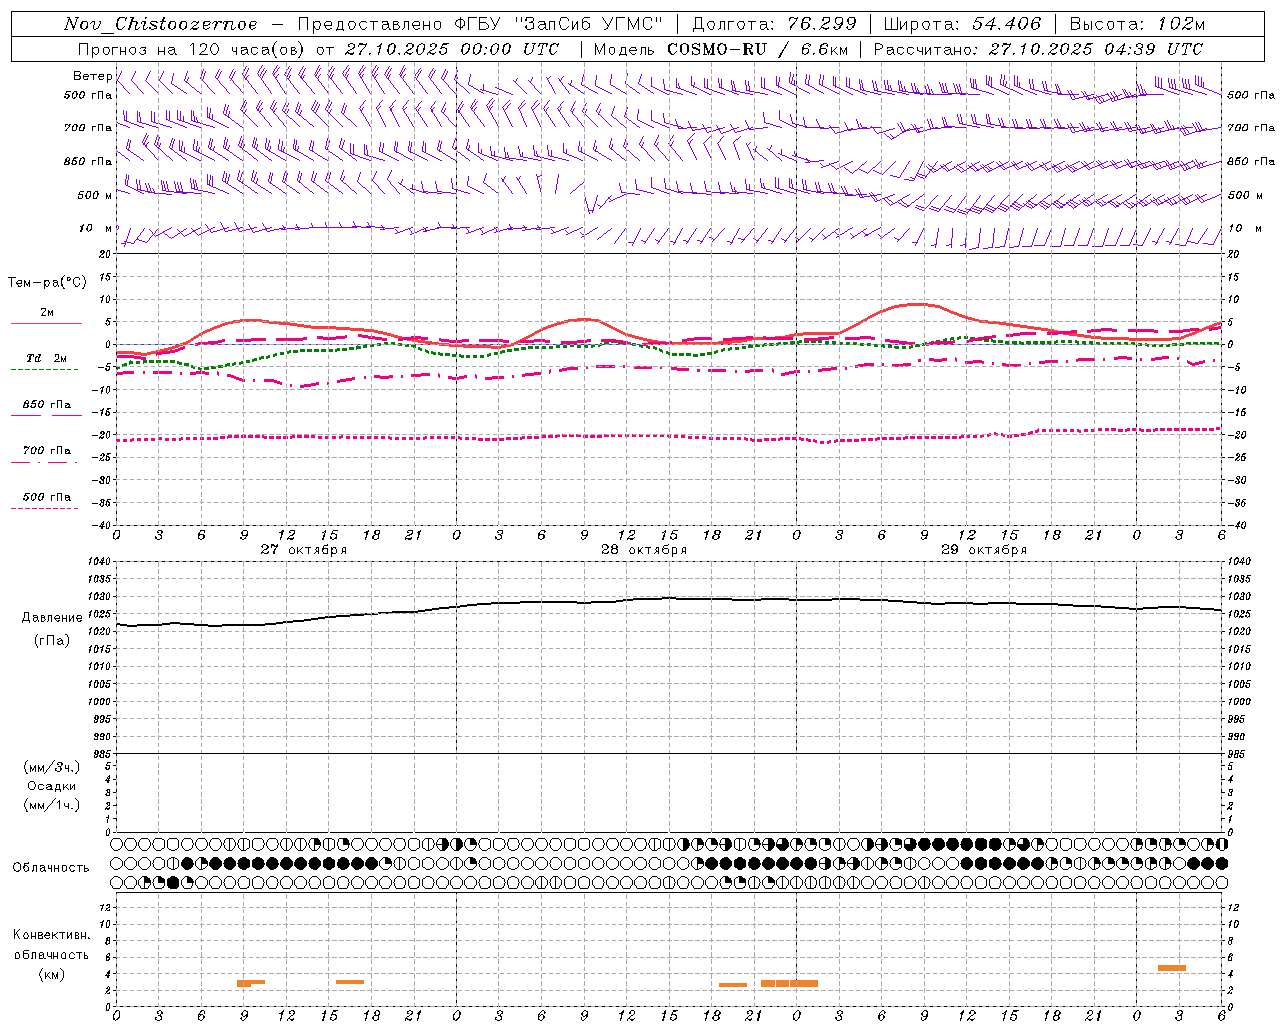Click the Рассчитано: 27.10.2025 04:39 UTC text
1280x1024 pixels.
(1038, 49)
